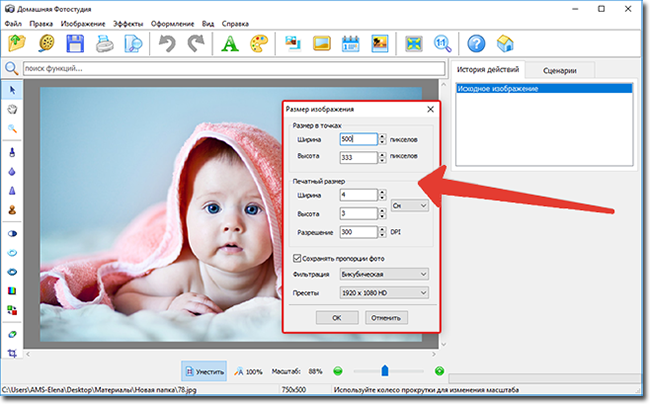Click the color spectrum tool in the sidebar
The image size is (650, 405).
pos(12,291)
